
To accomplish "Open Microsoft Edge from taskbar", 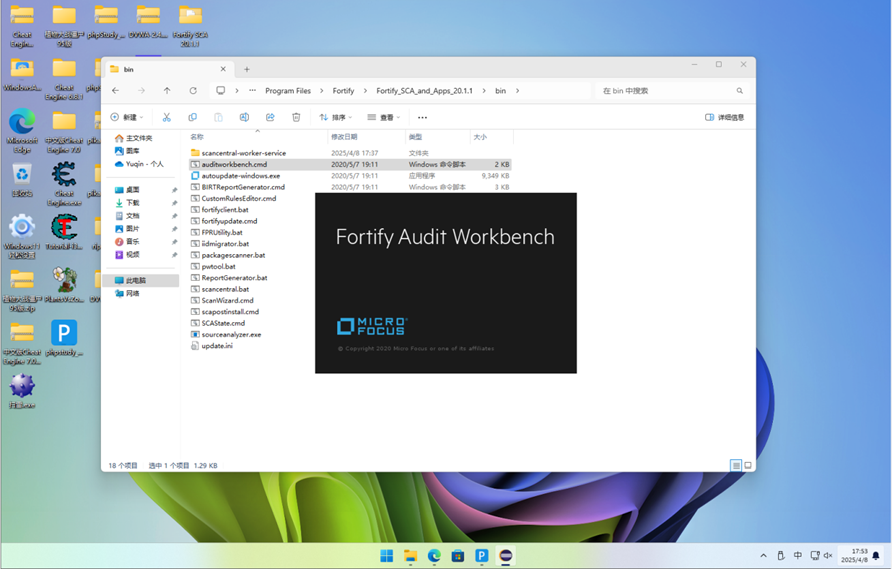I will [434, 556].
